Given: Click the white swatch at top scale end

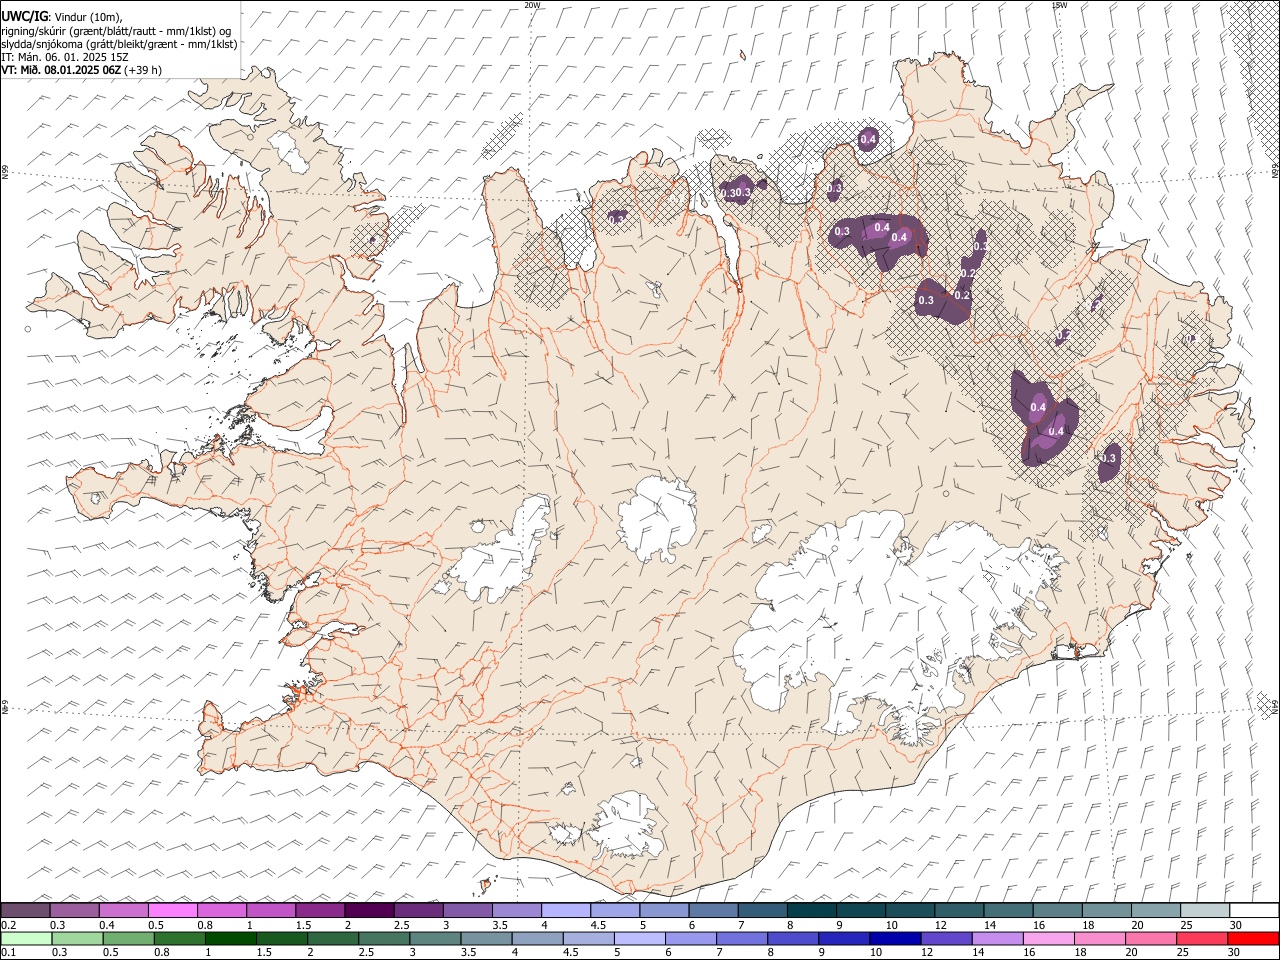Looking at the screenshot, I should [x=1253, y=910].
